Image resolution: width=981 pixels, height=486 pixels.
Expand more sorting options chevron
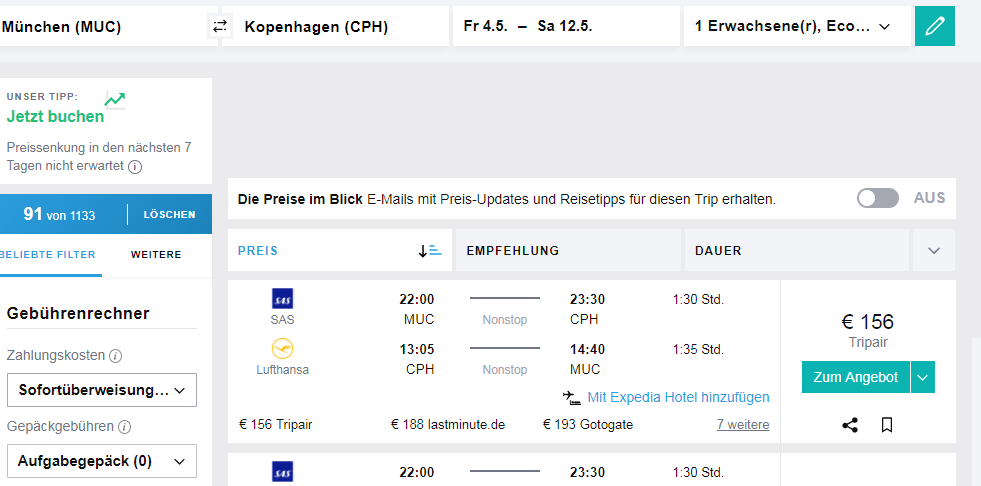click(934, 251)
